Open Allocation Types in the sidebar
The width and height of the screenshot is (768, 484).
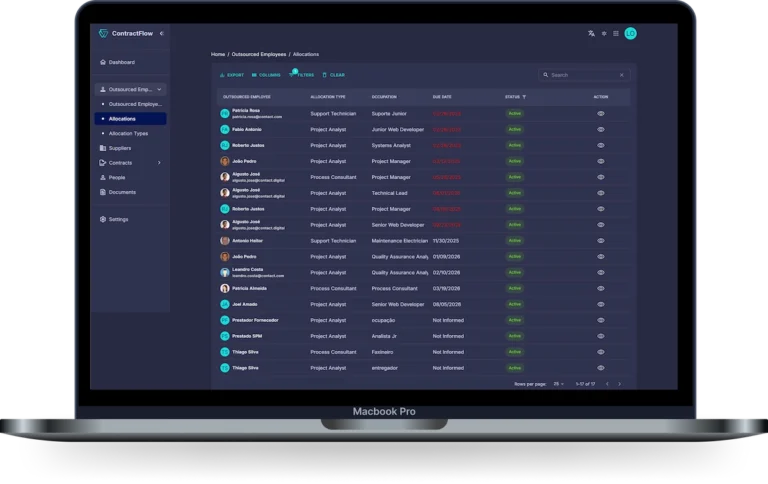pos(128,133)
